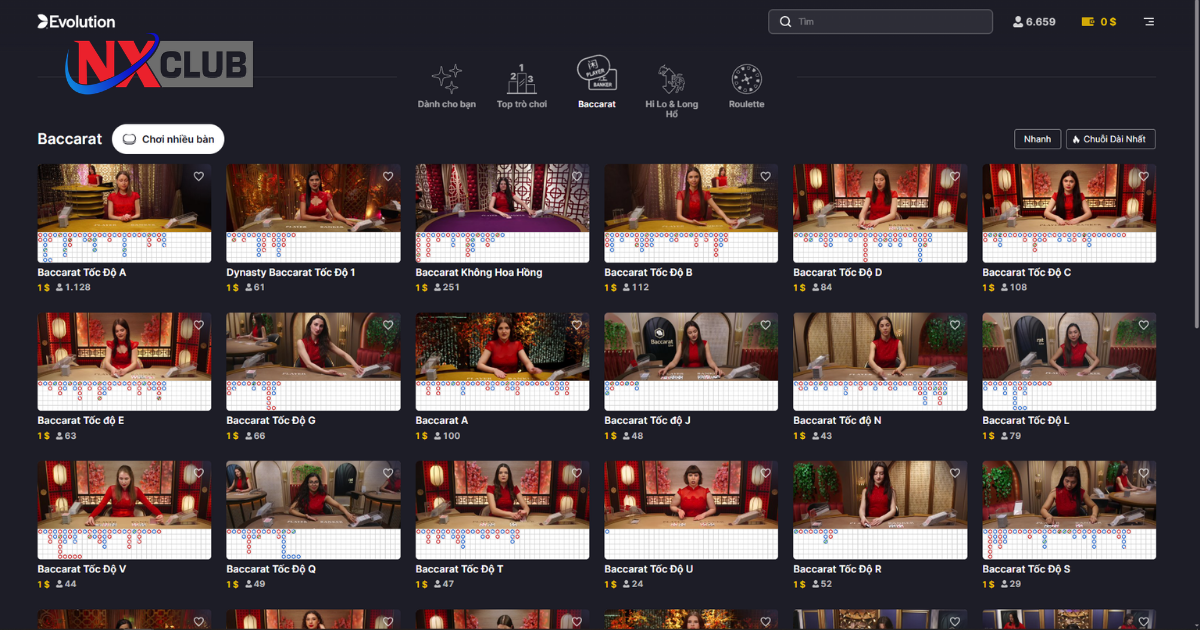The image size is (1200, 630).
Task: Click the Baccarat Không Hoa Hồng title text
Action: [x=479, y=272]
